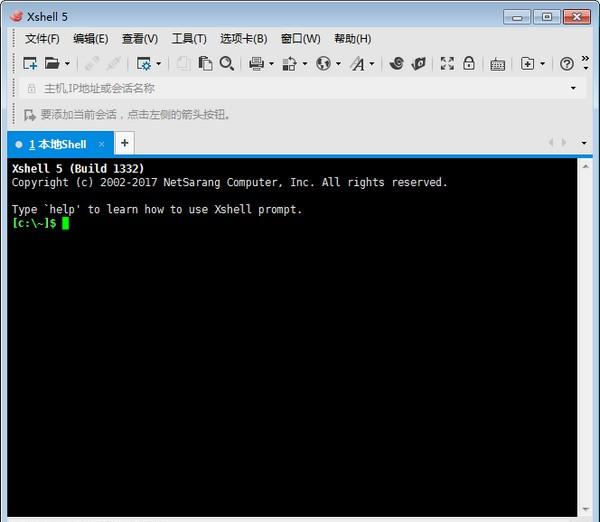Image resolution: width=600 pixels, height=522 pixels.
Task: Open the tab list dropdown arrow
Action: click(x=584, y=143)
